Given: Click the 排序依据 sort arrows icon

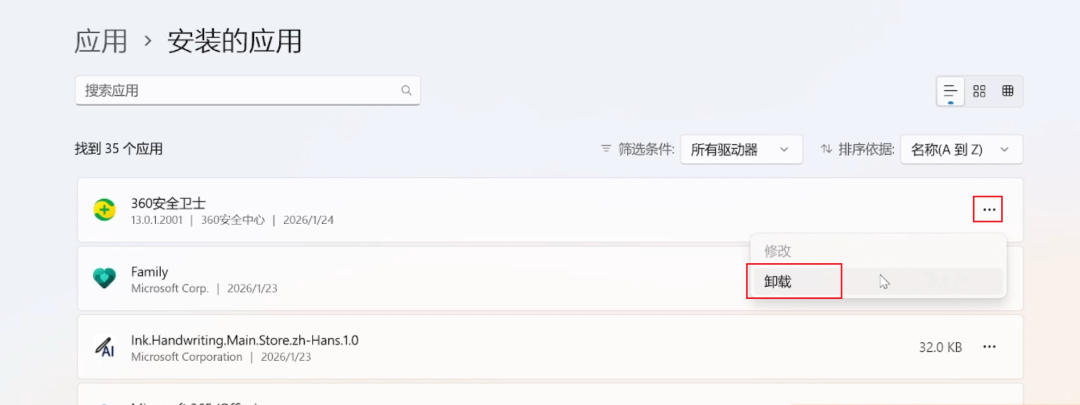Looking at the screenshot, I should coord(827,149).
